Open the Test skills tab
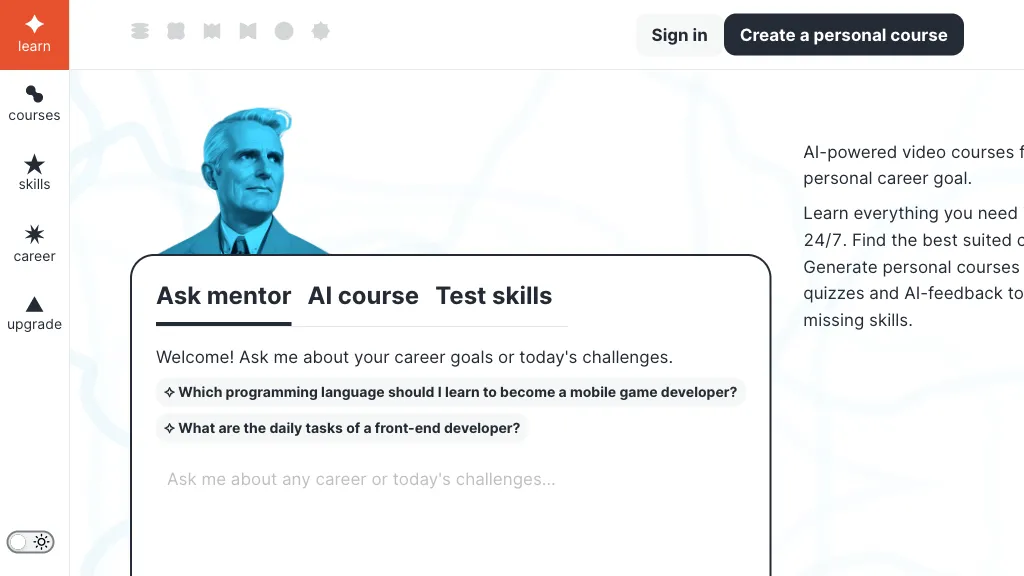Screen dimensions: 1024x576 coord(494,296)
